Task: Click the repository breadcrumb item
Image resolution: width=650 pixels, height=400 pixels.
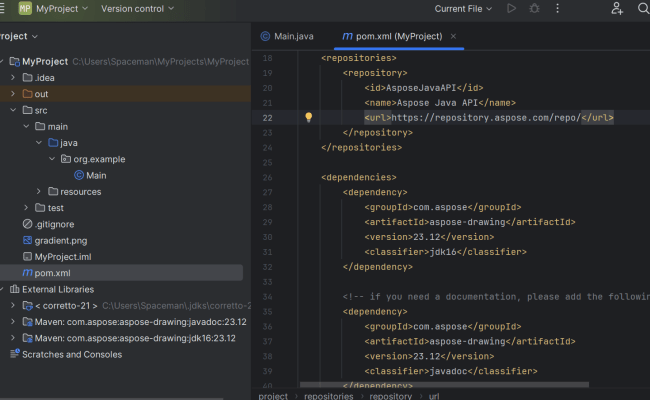Action: coord(390,396)
